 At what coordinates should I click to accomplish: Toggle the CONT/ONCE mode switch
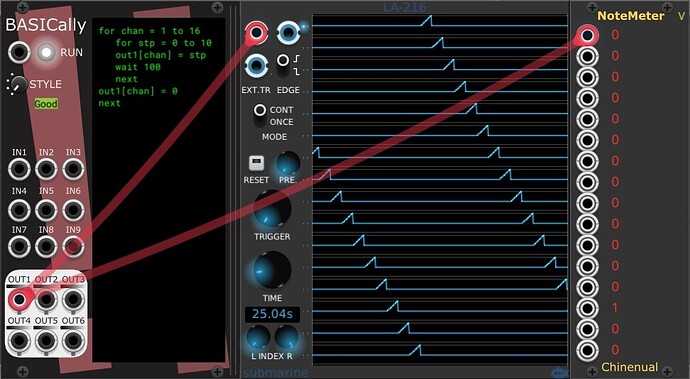pos(260,115)
